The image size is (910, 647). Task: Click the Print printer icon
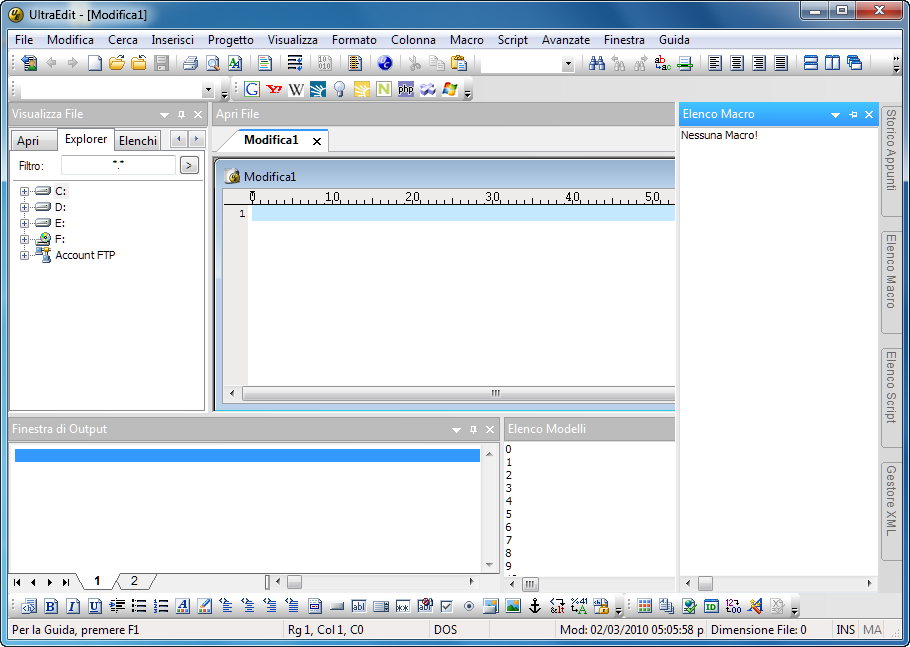[x=190, y=63]
